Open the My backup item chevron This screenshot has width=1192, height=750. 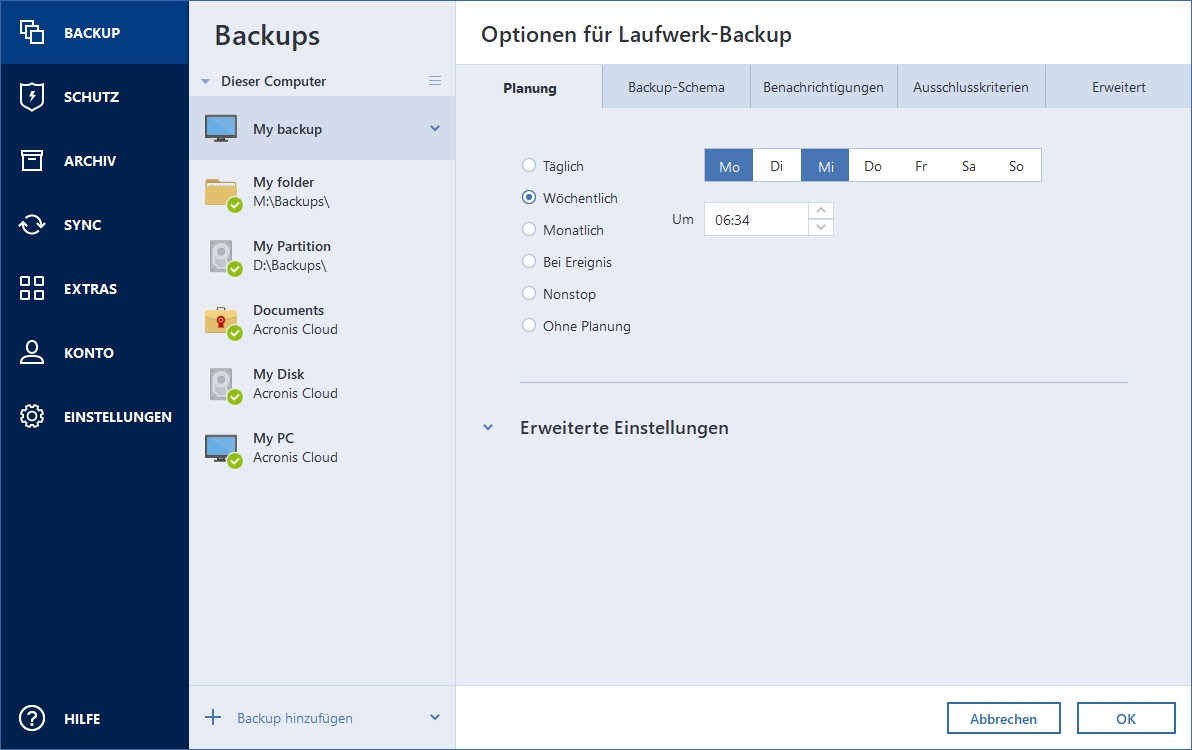point(434,128)
